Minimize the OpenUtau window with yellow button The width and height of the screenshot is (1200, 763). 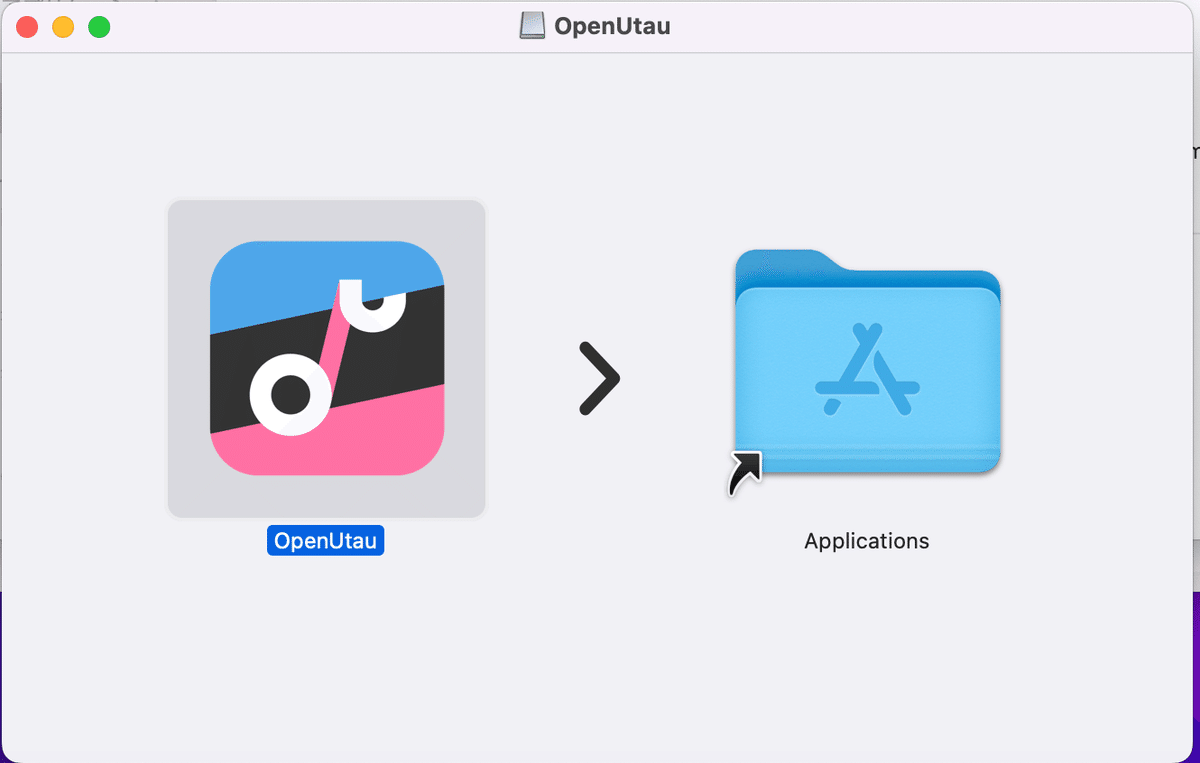[63, 27]
